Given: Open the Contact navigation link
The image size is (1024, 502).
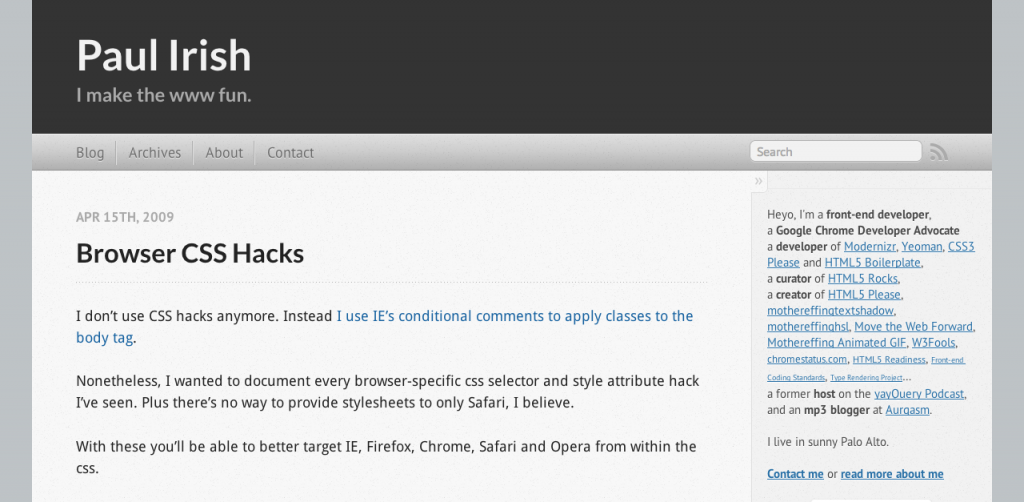Looking at the screenshot, I should pyautogui.click(x=291, y=152).
